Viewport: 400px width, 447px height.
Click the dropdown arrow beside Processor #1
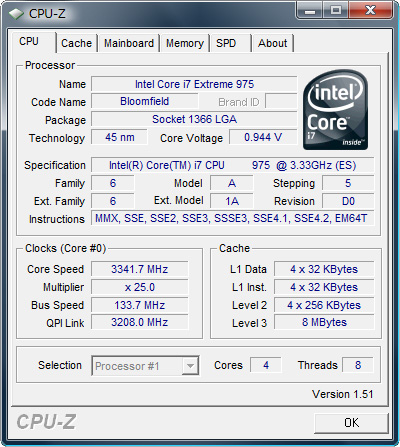tap(190, 366)
